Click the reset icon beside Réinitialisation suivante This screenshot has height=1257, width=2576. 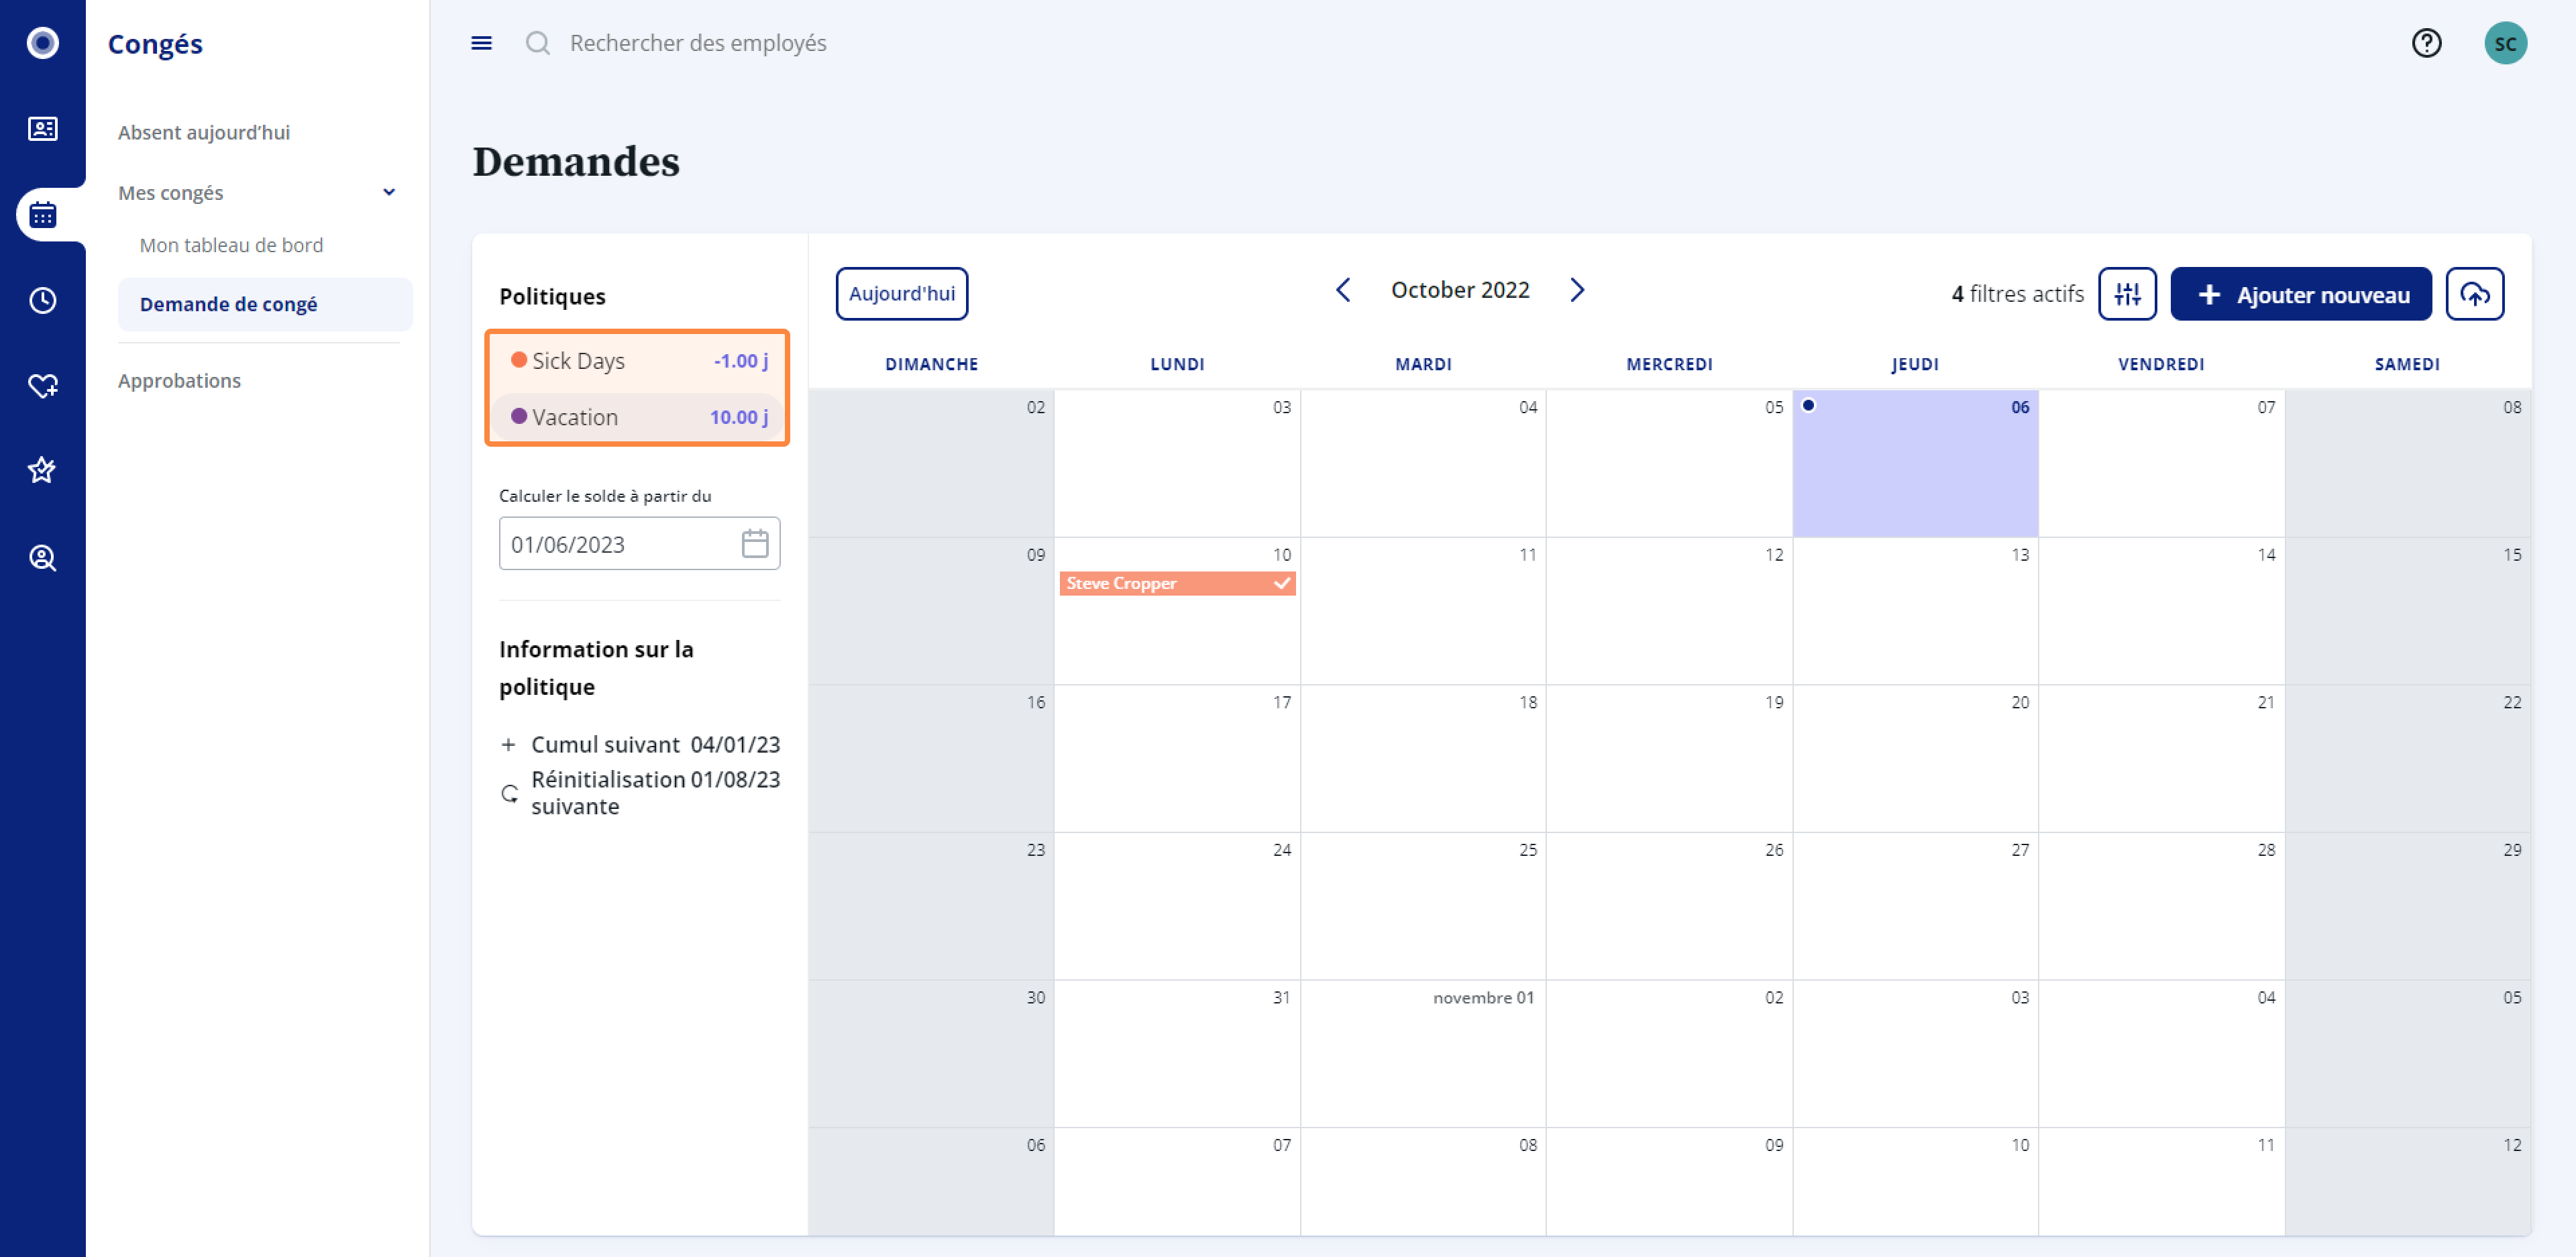pos(510,793)
